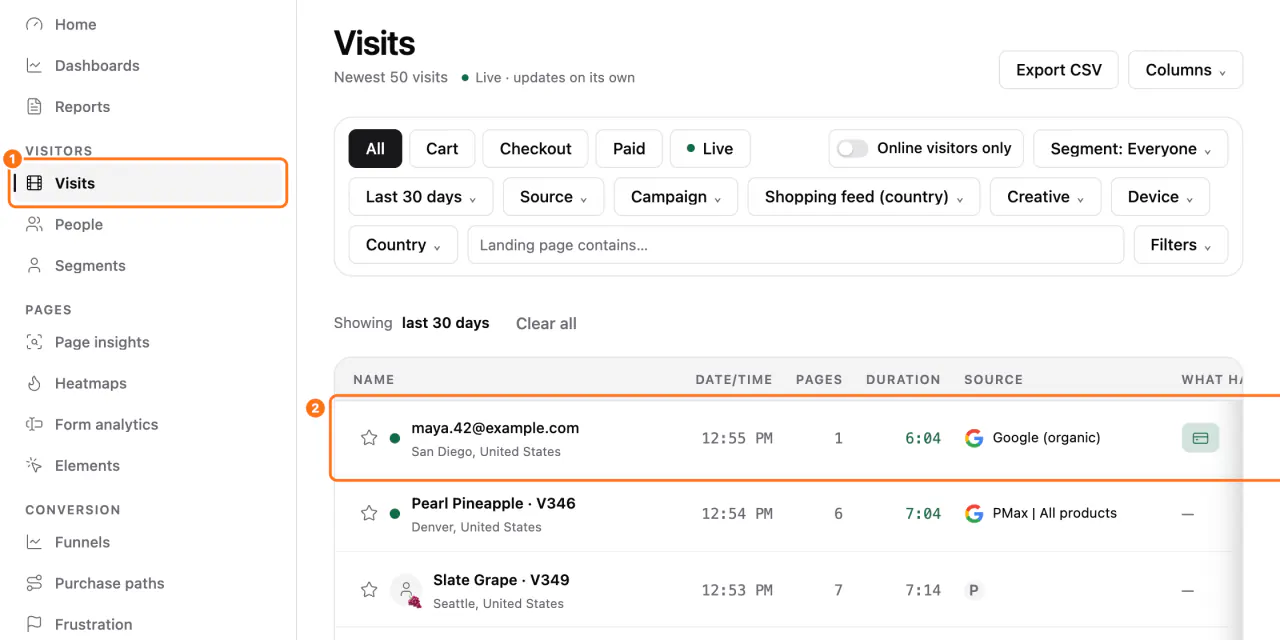This screenshot has width=1280, height=640.
Task: Open the Dashboards chart icon
Action: [x=34, y=66]
